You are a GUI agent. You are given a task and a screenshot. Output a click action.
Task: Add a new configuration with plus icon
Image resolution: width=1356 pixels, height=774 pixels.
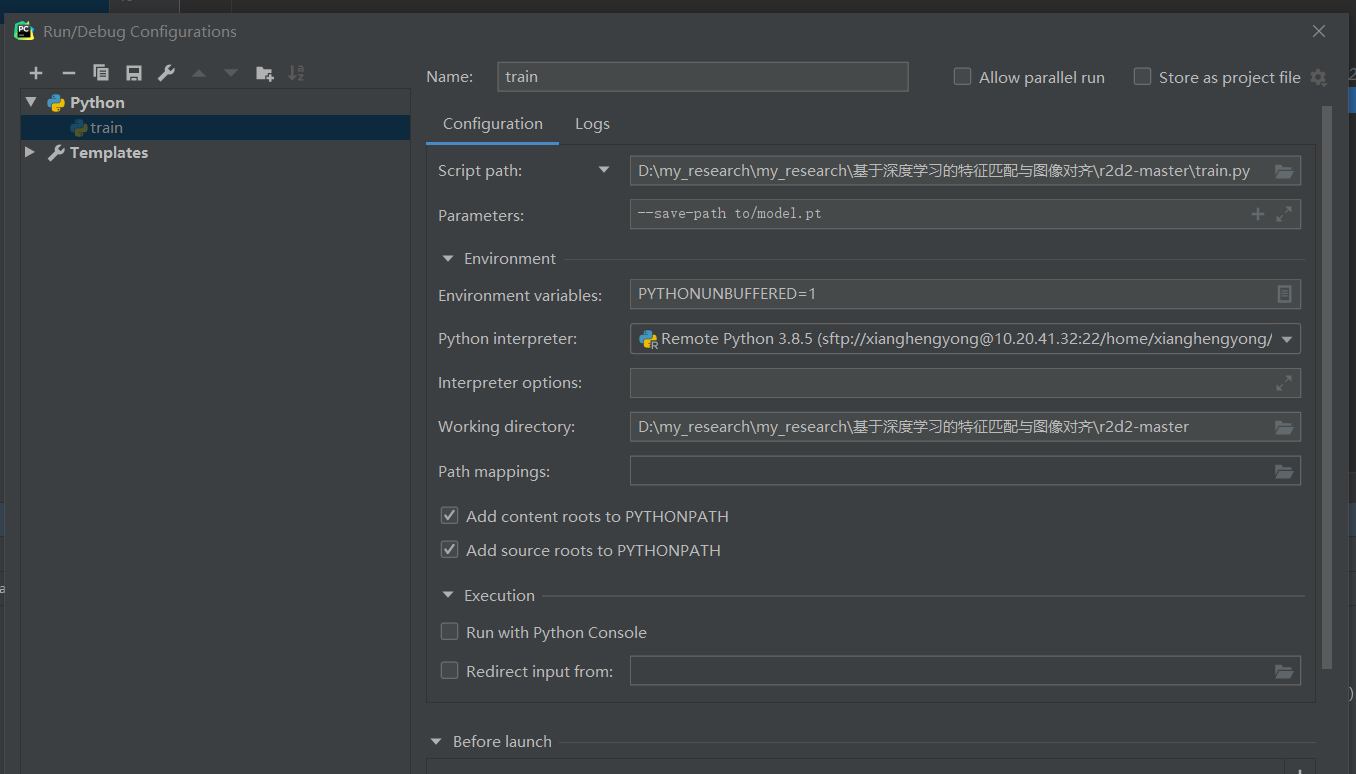coord(36,73)
